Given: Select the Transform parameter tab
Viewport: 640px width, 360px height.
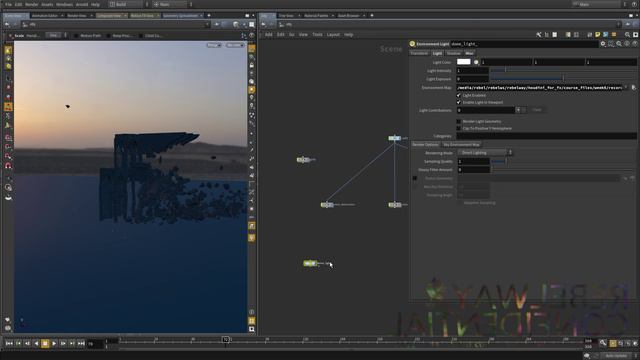Looking at the screenshot, I should click(x=419, y=53).
